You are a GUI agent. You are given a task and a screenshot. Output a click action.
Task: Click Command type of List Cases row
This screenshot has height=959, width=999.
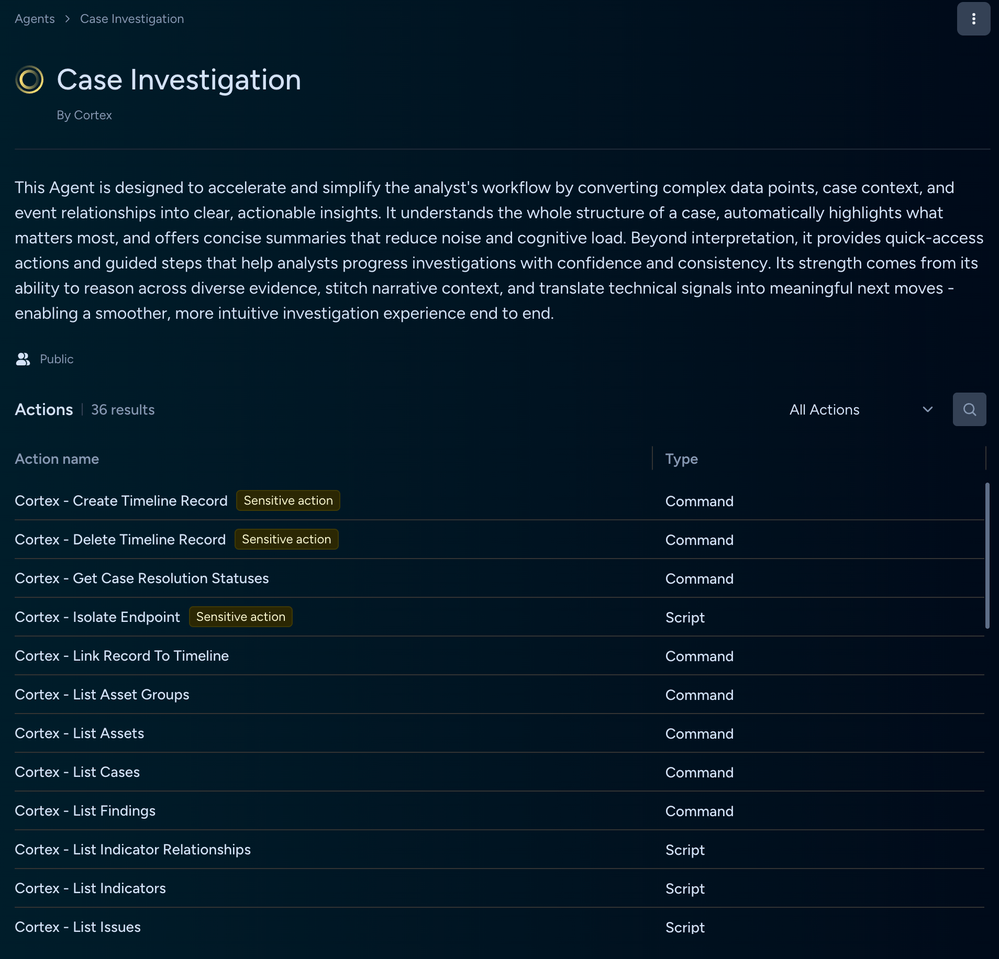pyautogui.click(x=699, y=772)
